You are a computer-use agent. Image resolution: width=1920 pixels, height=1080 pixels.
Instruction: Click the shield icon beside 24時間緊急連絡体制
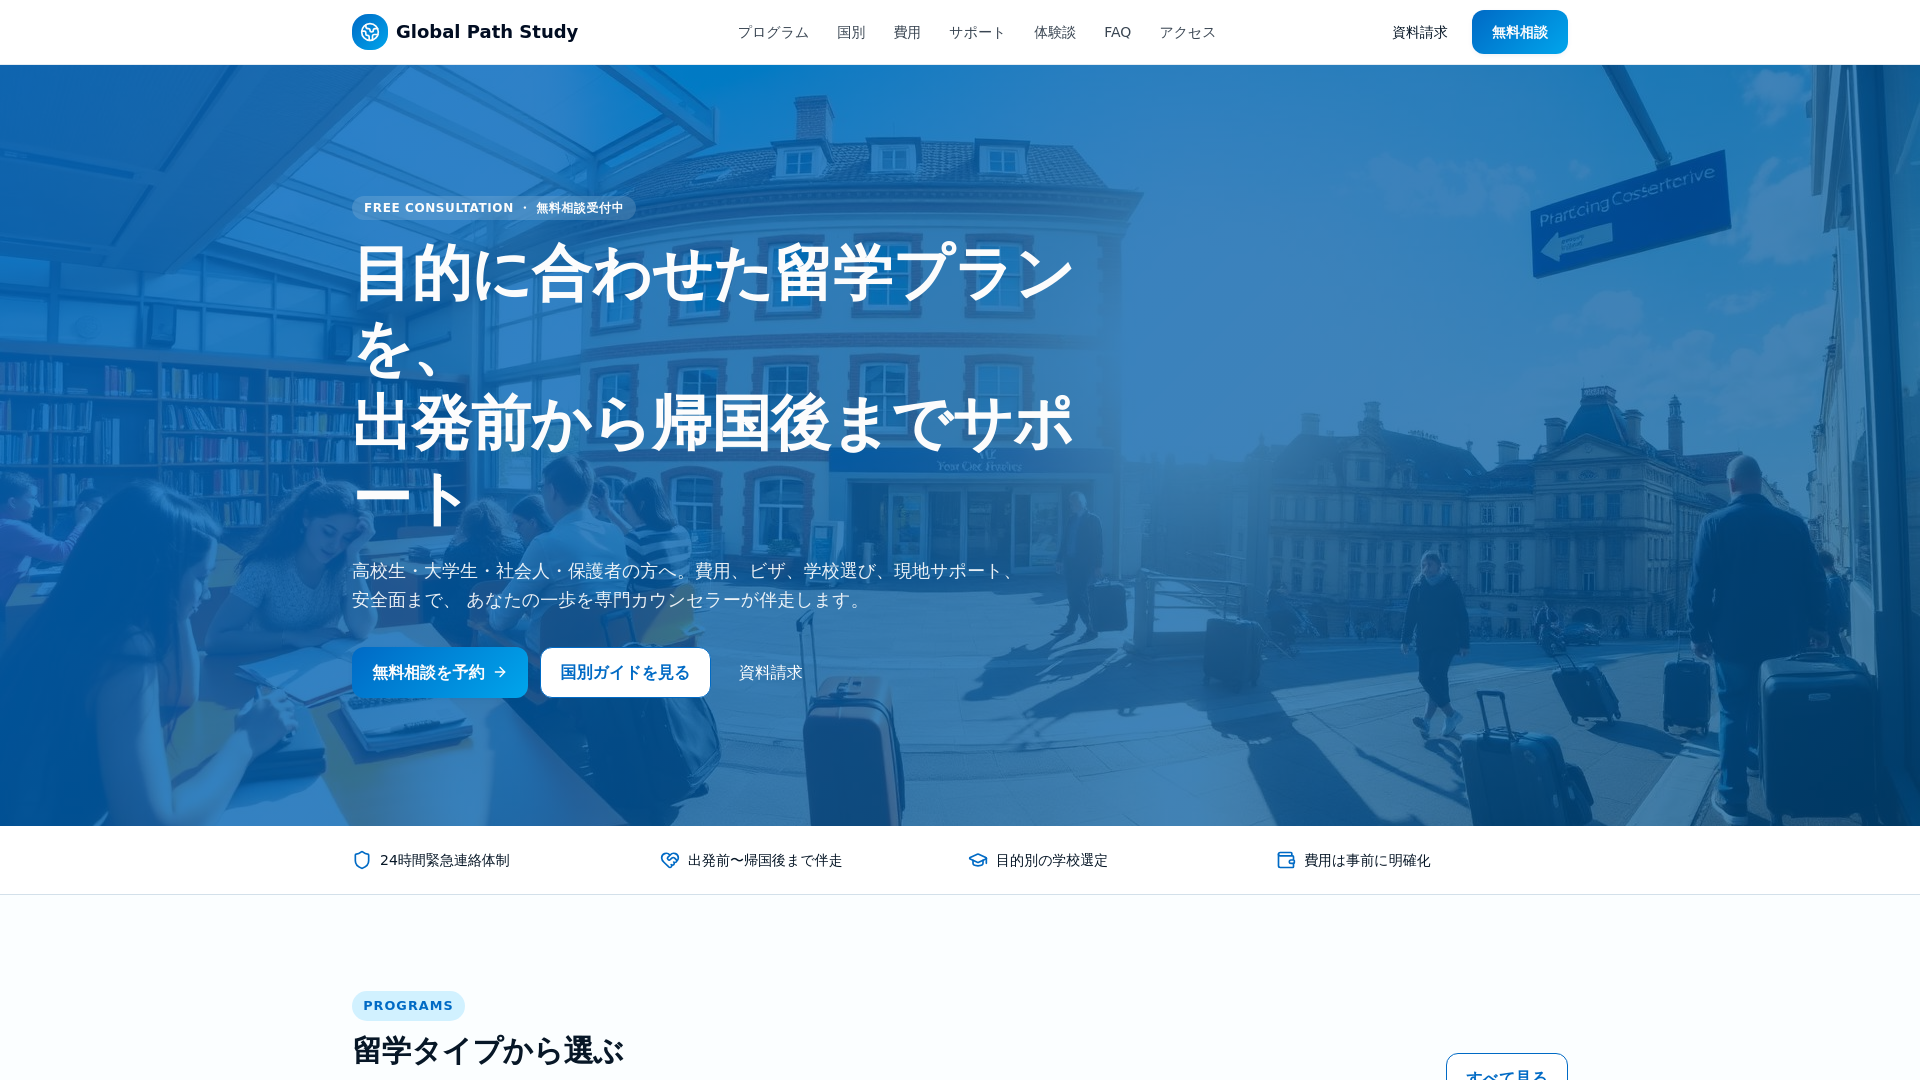coord(362,860)
